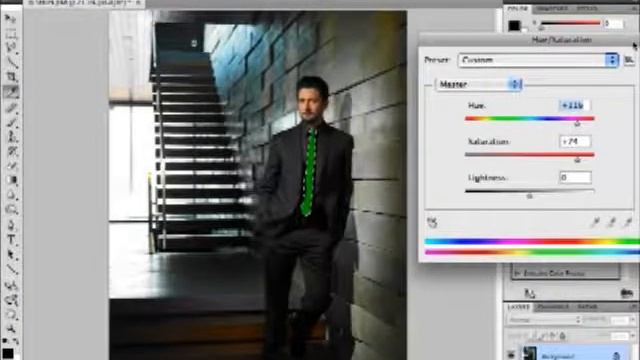This screenshot has height=360, width=640.
Task: Select the Blur tool
Action: point(11,195)
